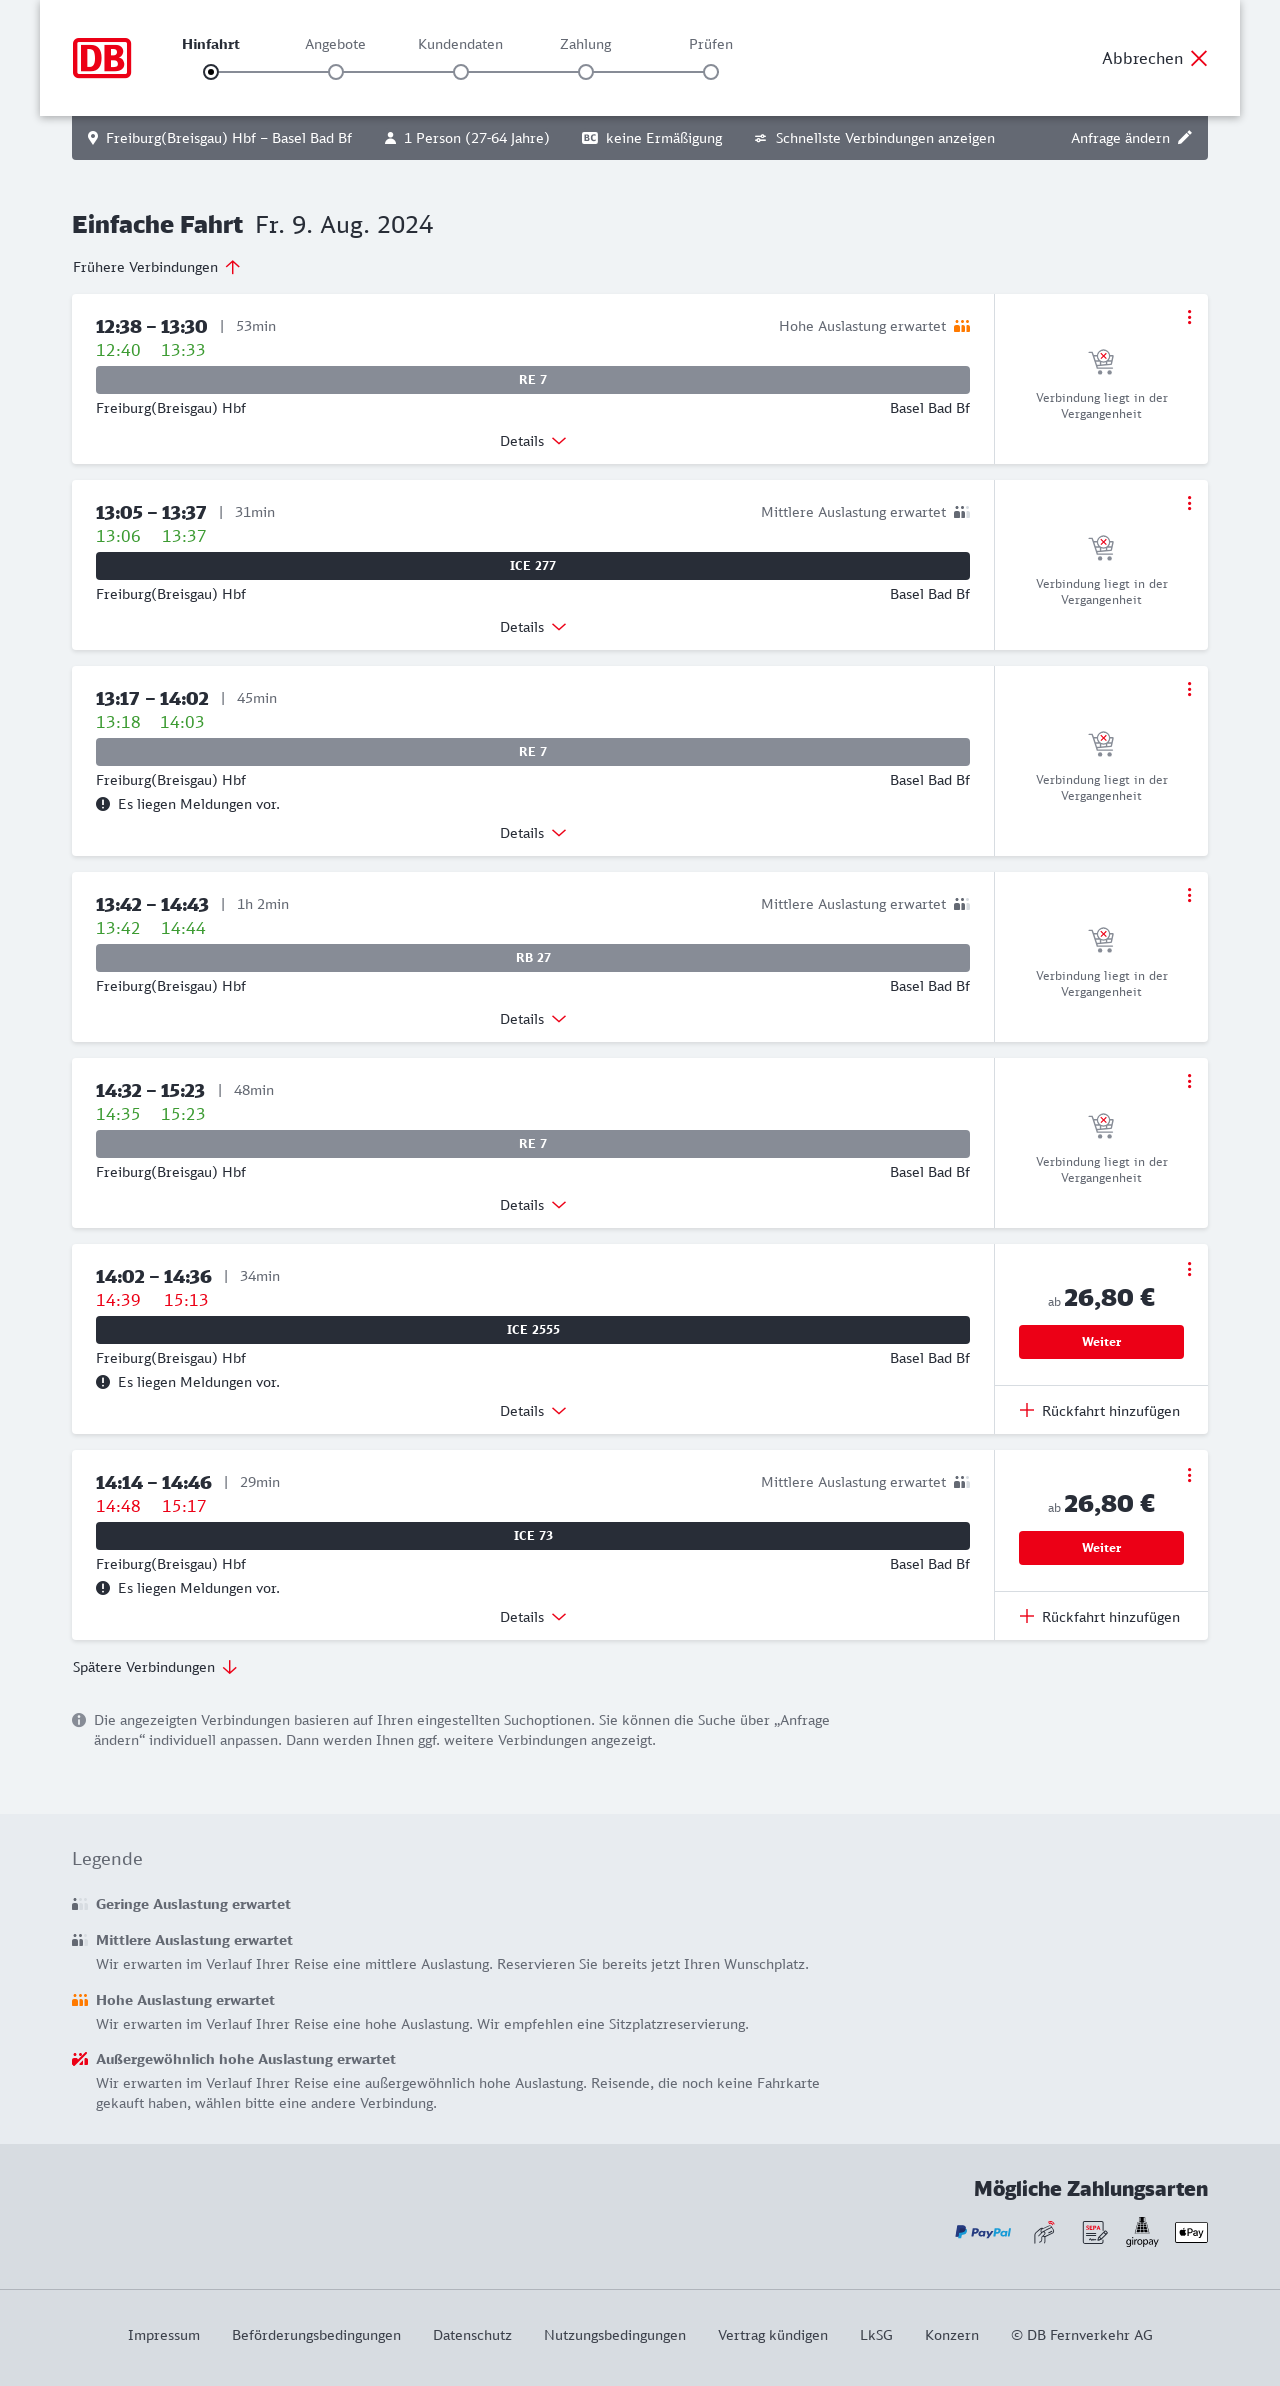1280x2386 pixels.
Task: Click the Abbrechen close X icon
Action: click(x=1199, y=58)
